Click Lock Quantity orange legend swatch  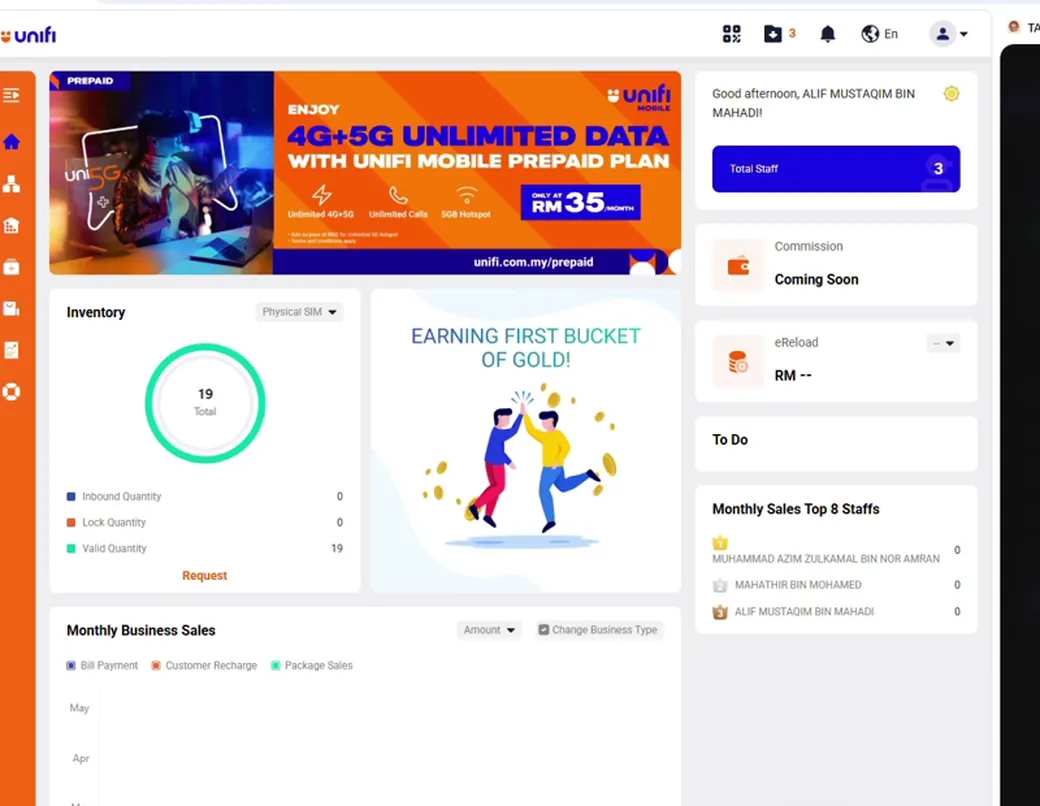(x=71, y=522)
